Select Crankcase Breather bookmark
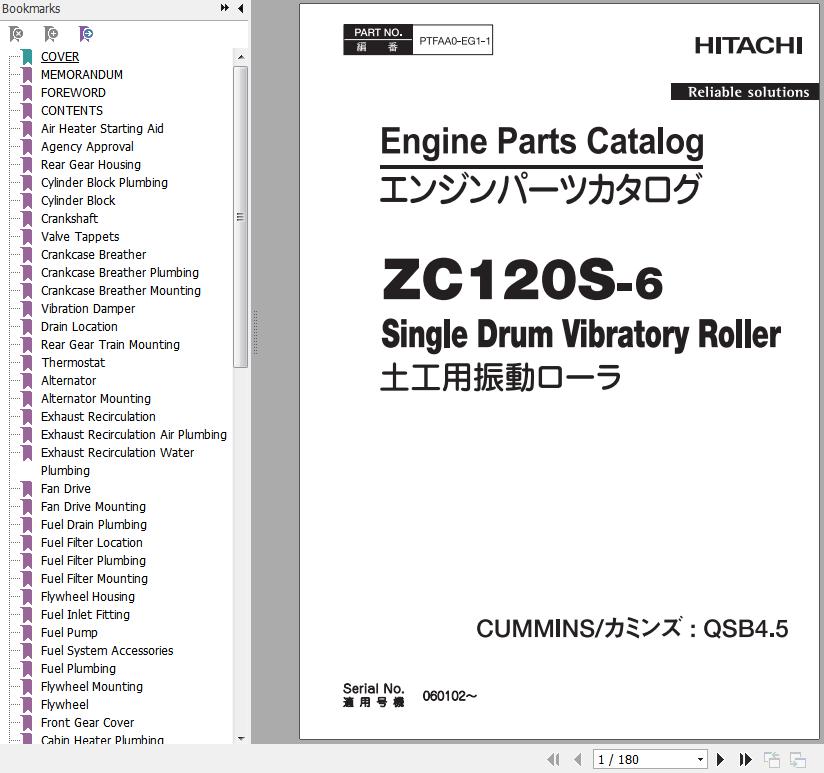824x773 pixels. (94, 254)
